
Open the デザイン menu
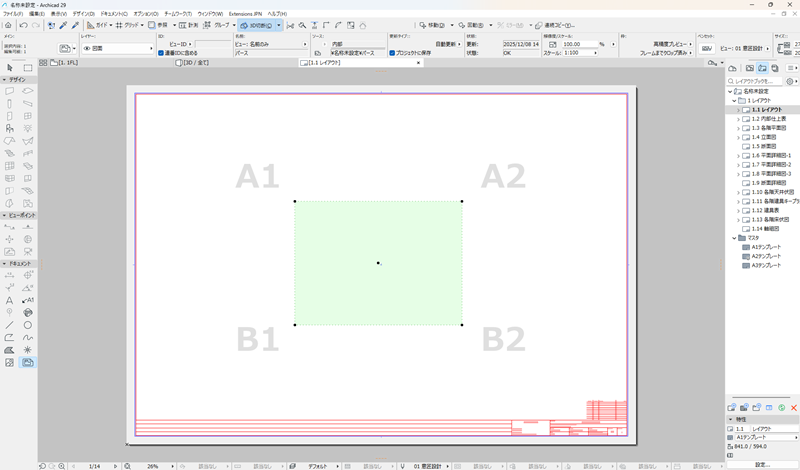pyautogui.click(x=84, y=14)
